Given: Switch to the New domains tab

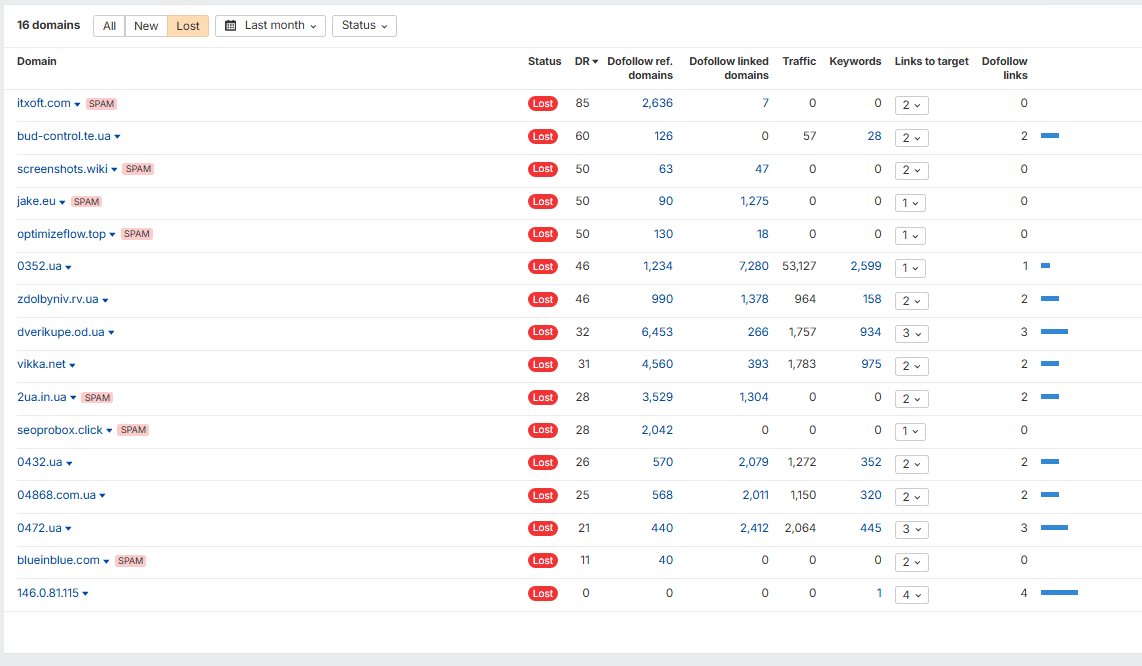Looking at the screenshot, I should (146, 26).
